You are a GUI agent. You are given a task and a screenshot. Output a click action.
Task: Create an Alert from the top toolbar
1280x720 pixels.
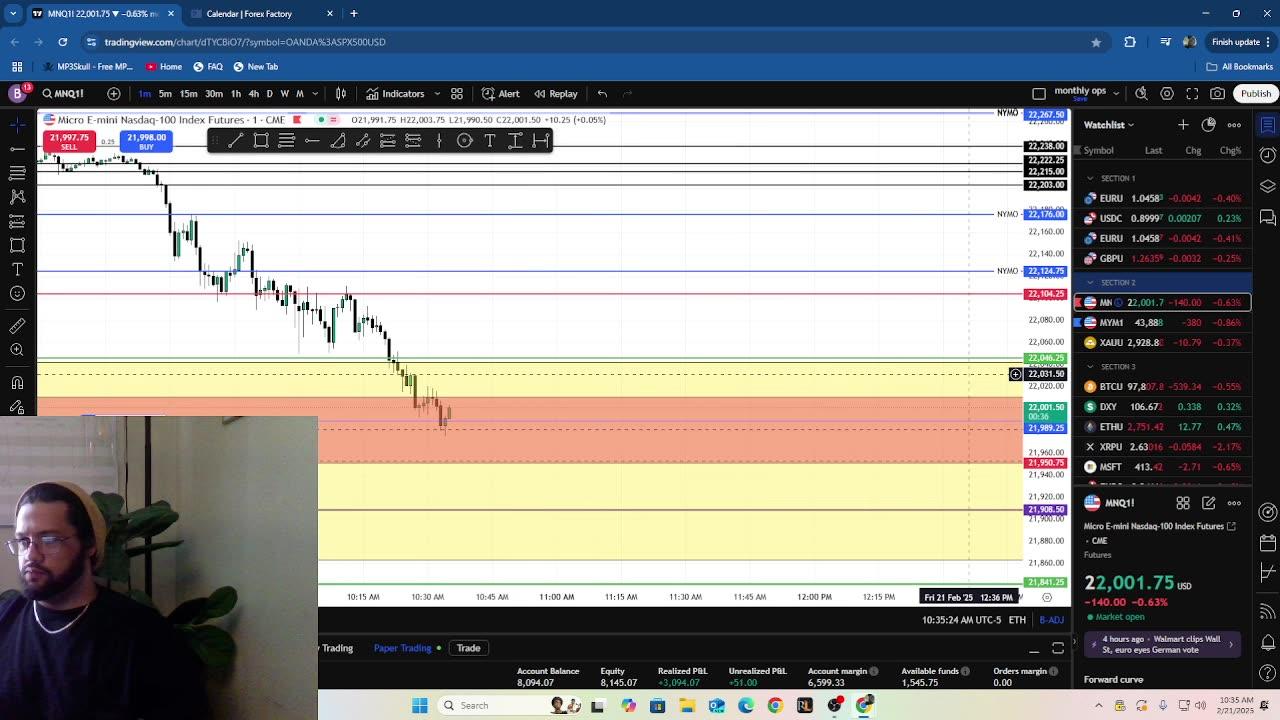click(x=500, y=94)
